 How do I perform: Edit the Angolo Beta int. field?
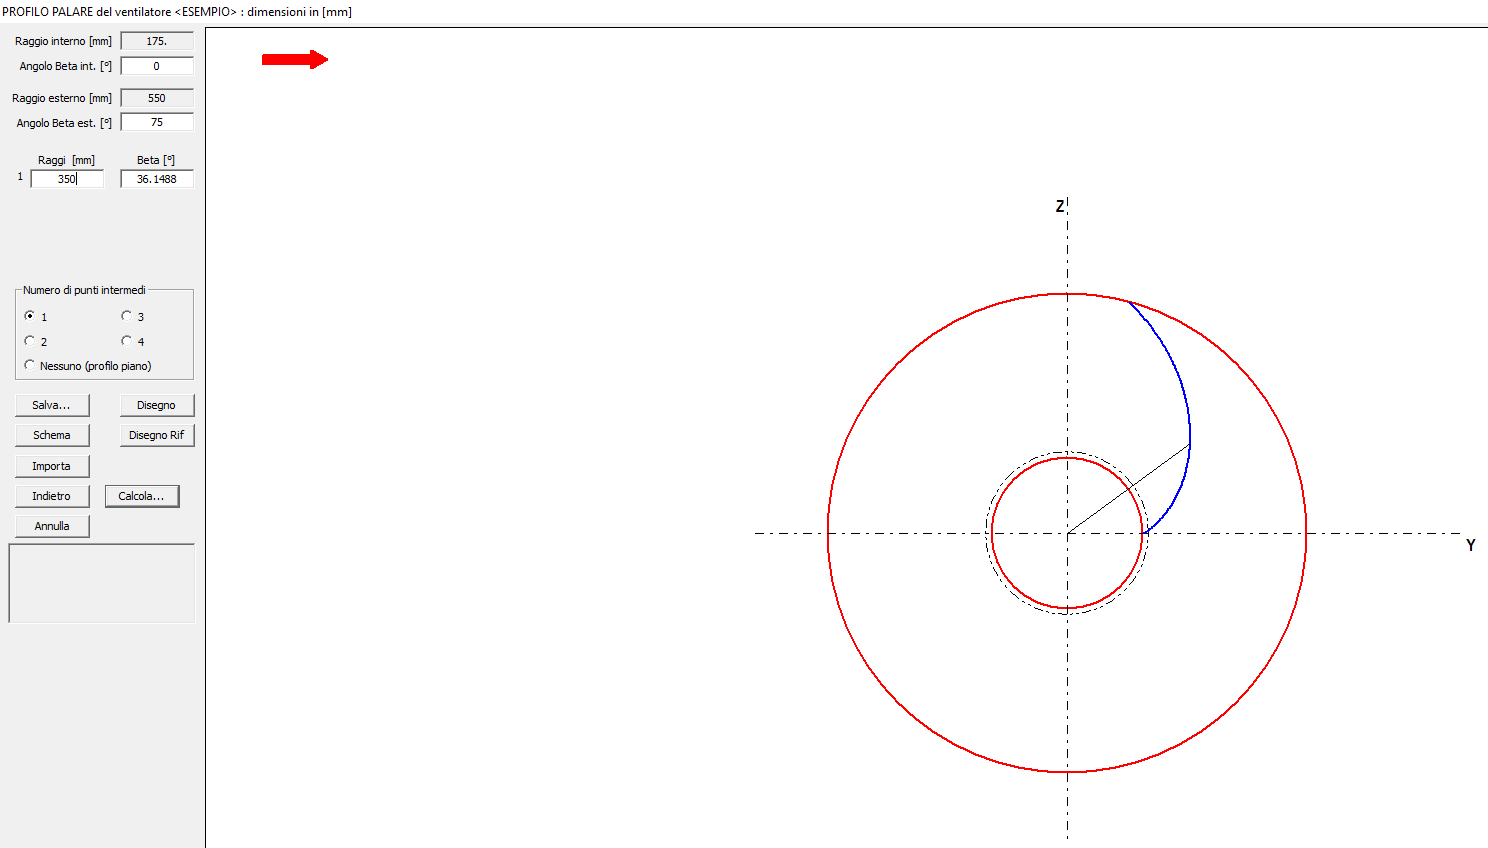click(157, 66)
